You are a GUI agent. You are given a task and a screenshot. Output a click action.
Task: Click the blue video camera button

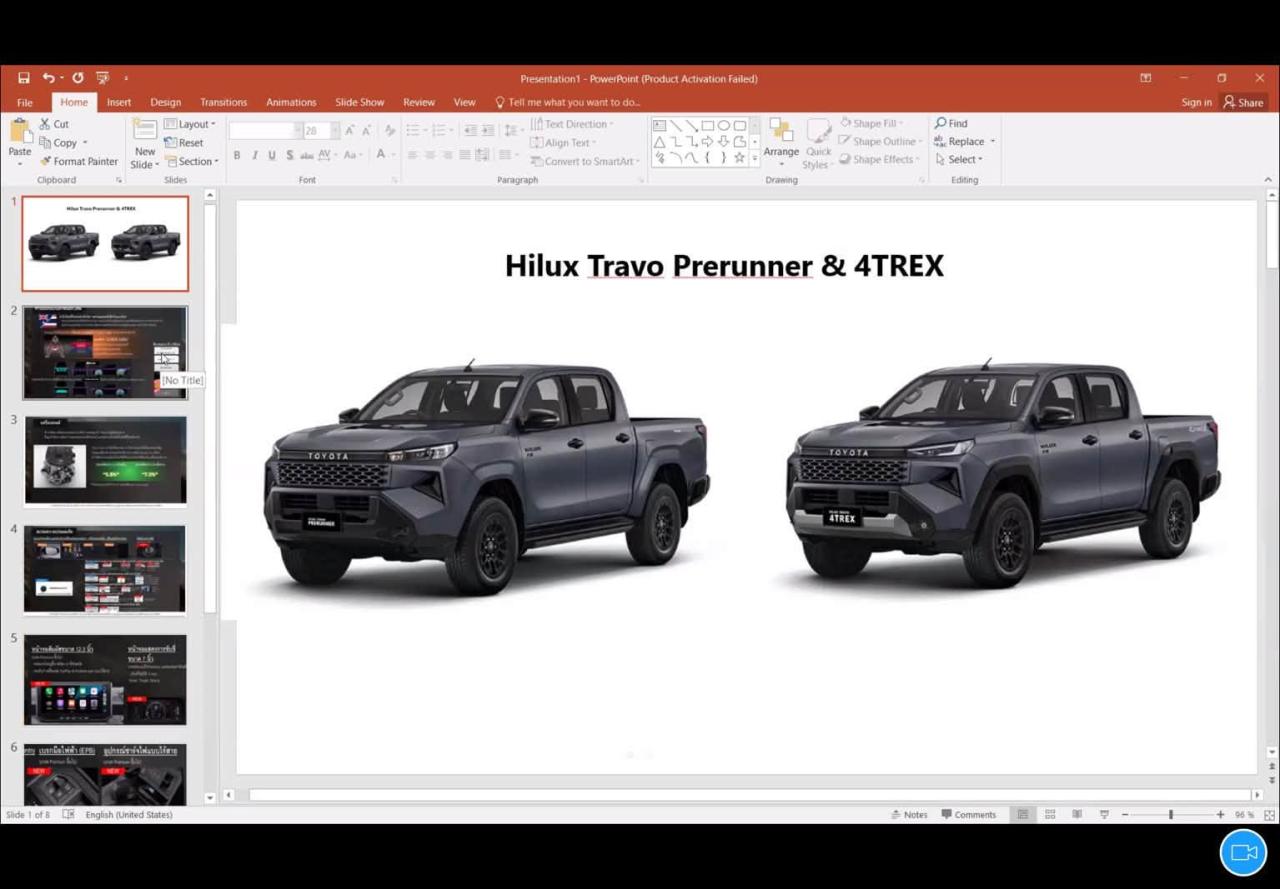pos(1243,852)
